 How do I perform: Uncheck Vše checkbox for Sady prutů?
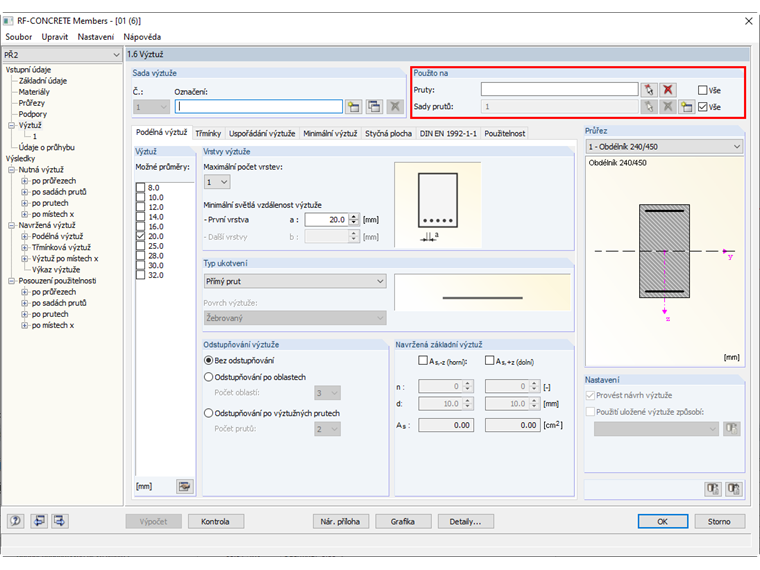[702, 107]
